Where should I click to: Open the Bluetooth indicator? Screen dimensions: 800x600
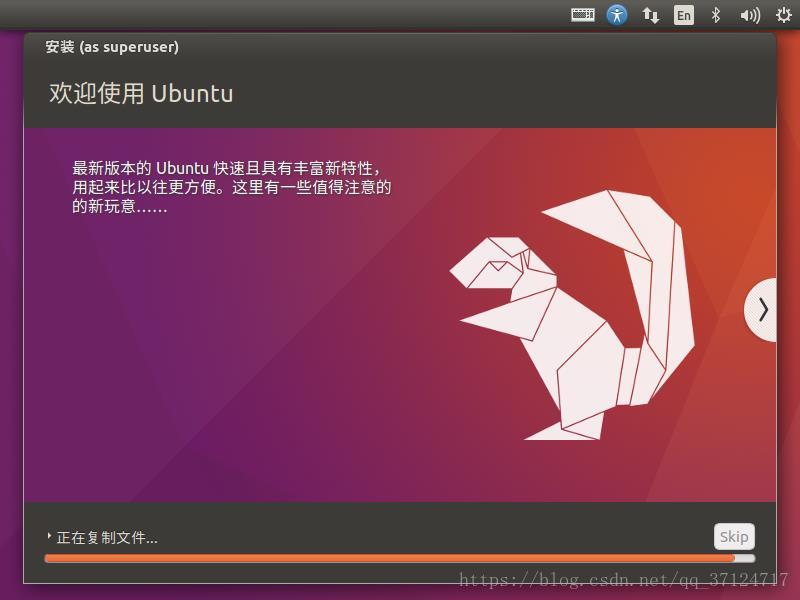pyautogui.click(x=716, y=15)
